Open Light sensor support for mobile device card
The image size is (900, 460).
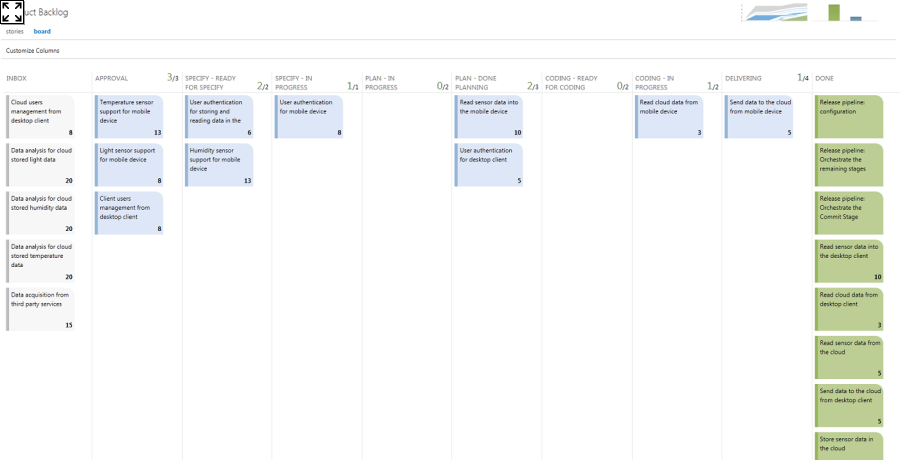pyautogui.click(x=129, y=165)
